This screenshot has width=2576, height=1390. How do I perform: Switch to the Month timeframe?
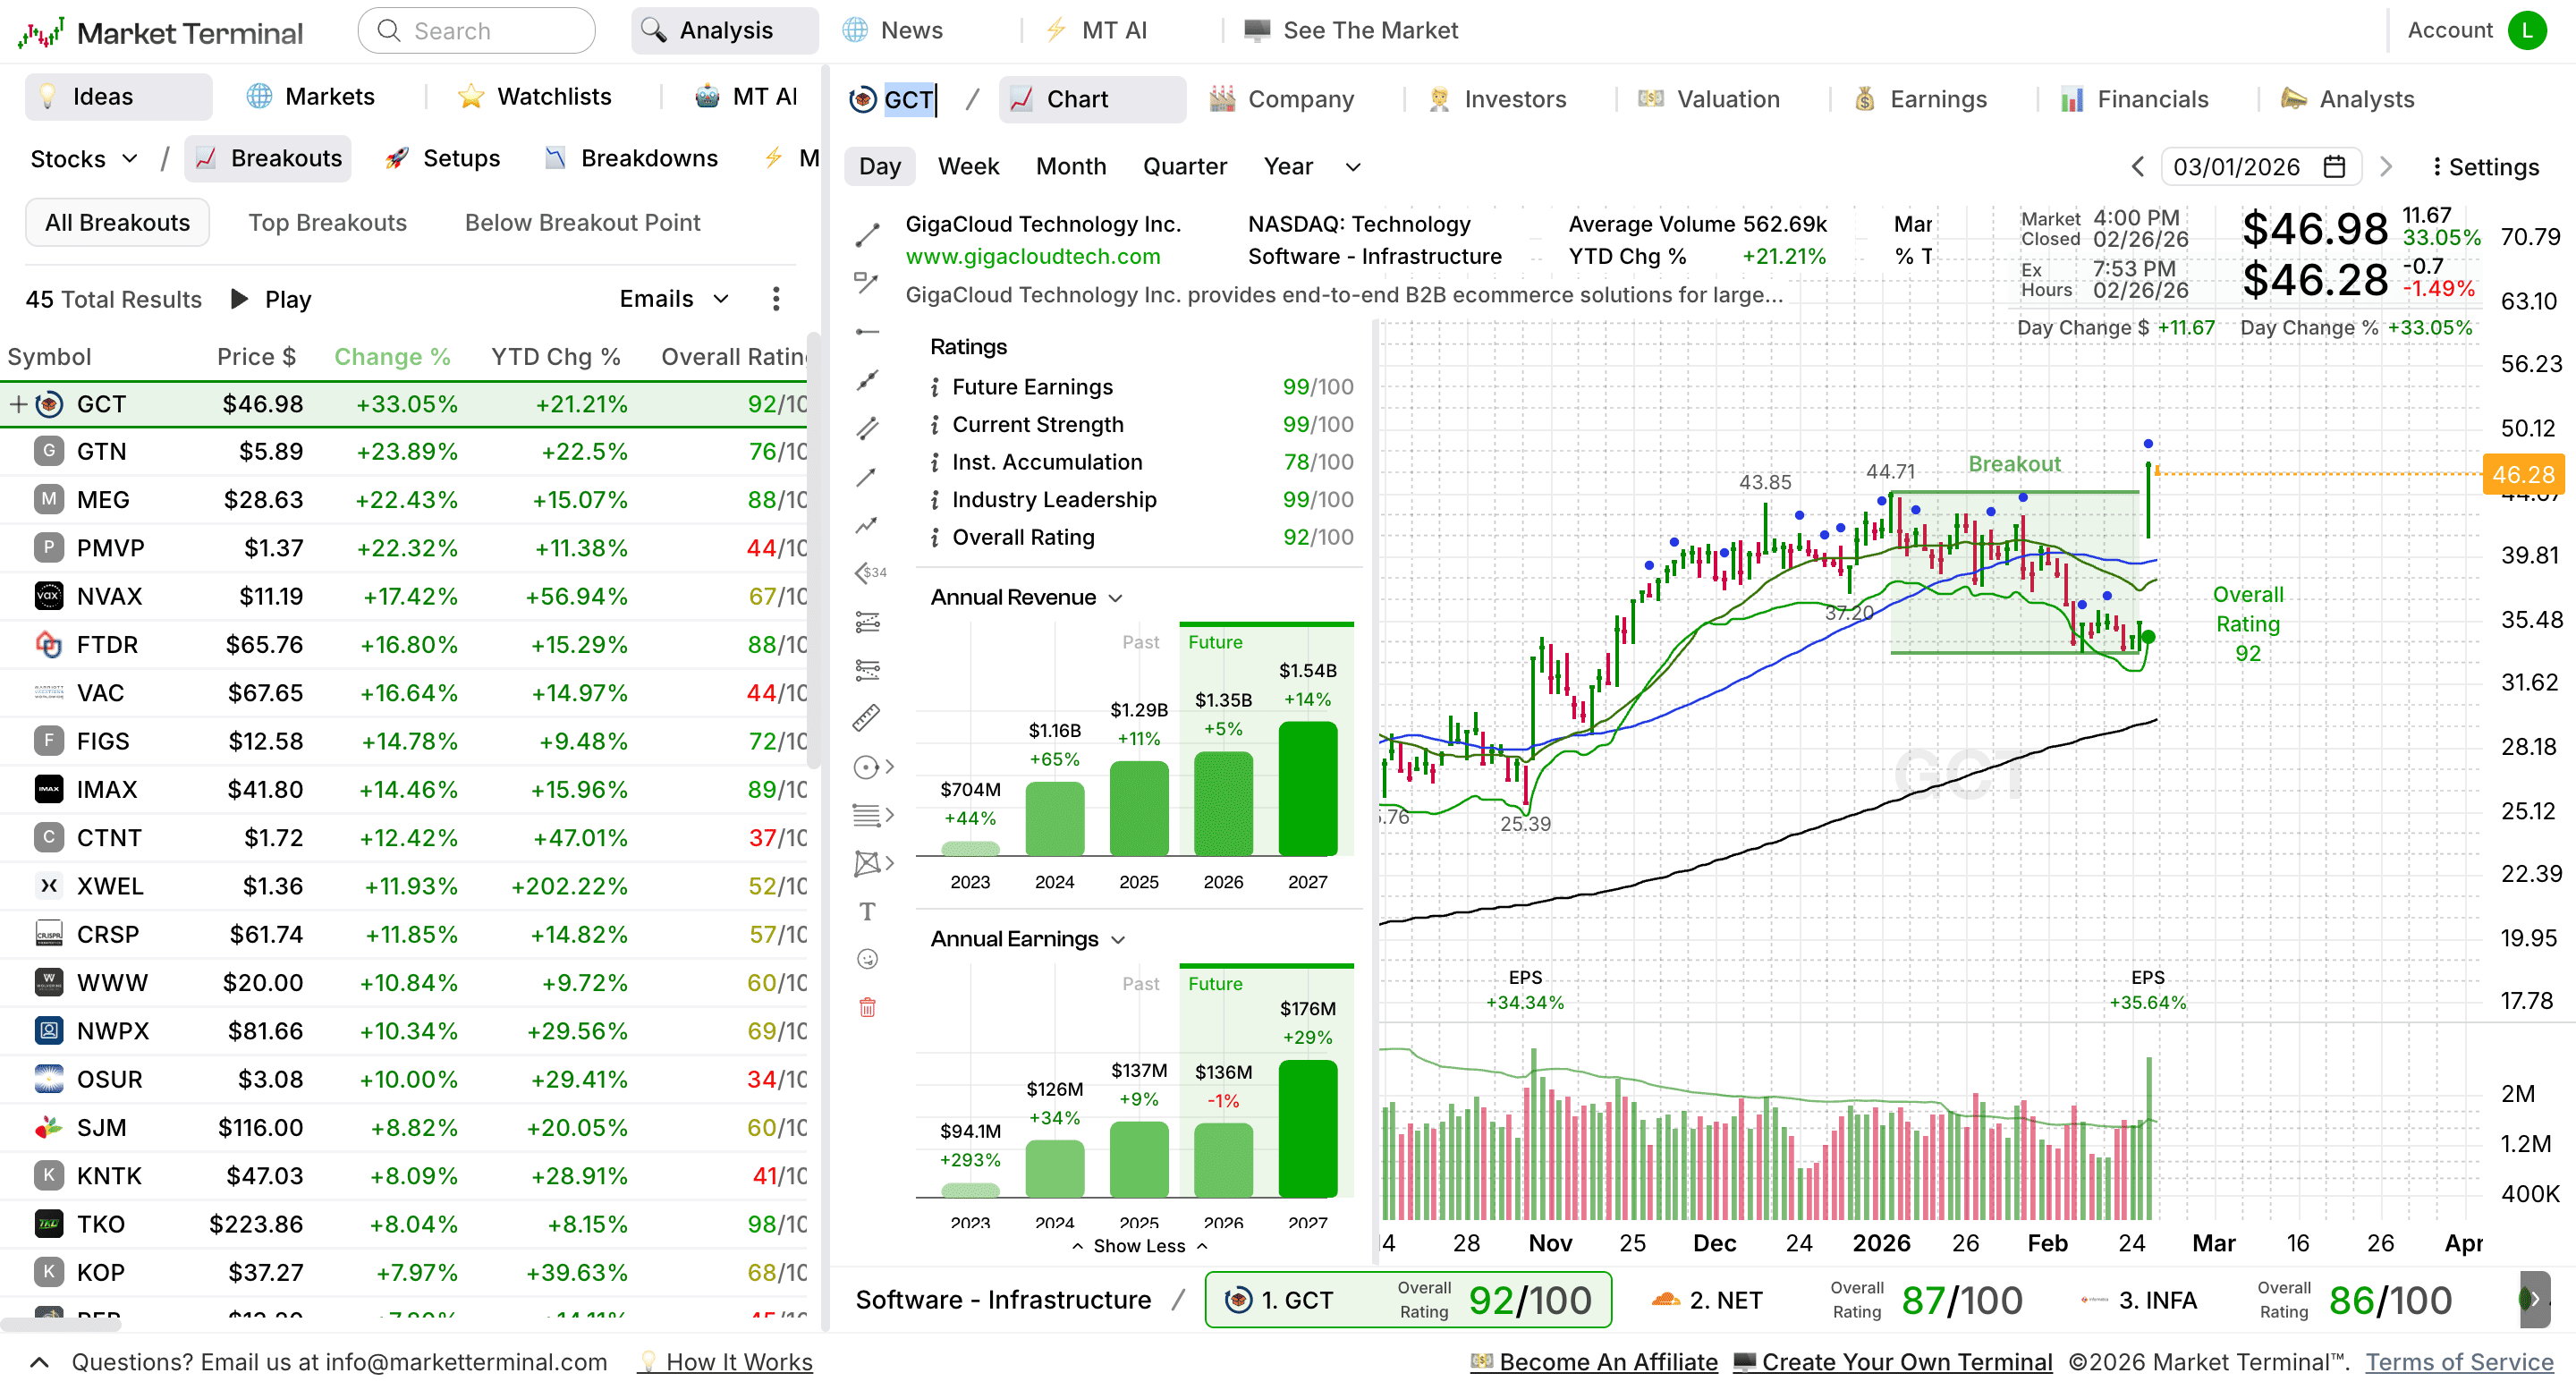point(1071,166)
